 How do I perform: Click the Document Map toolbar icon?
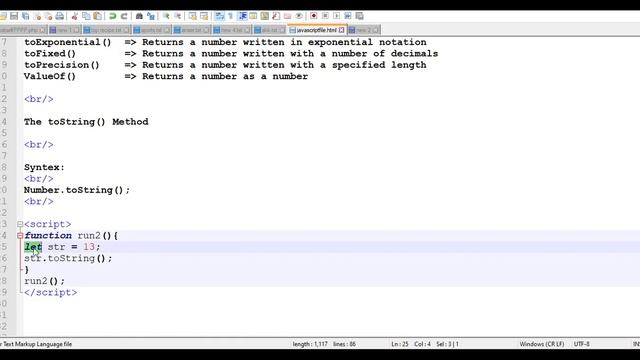point(264,16)
